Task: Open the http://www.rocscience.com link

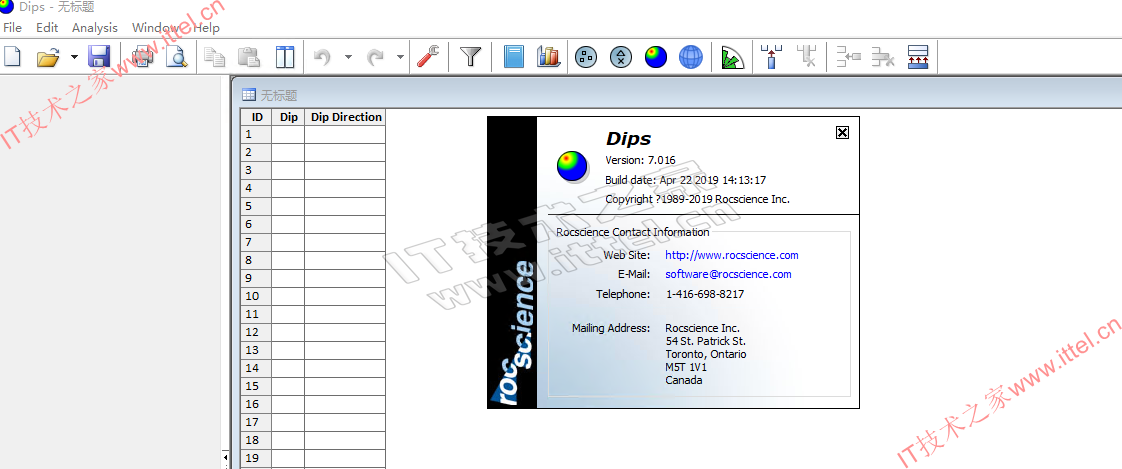Action: (x=732, y=255)
